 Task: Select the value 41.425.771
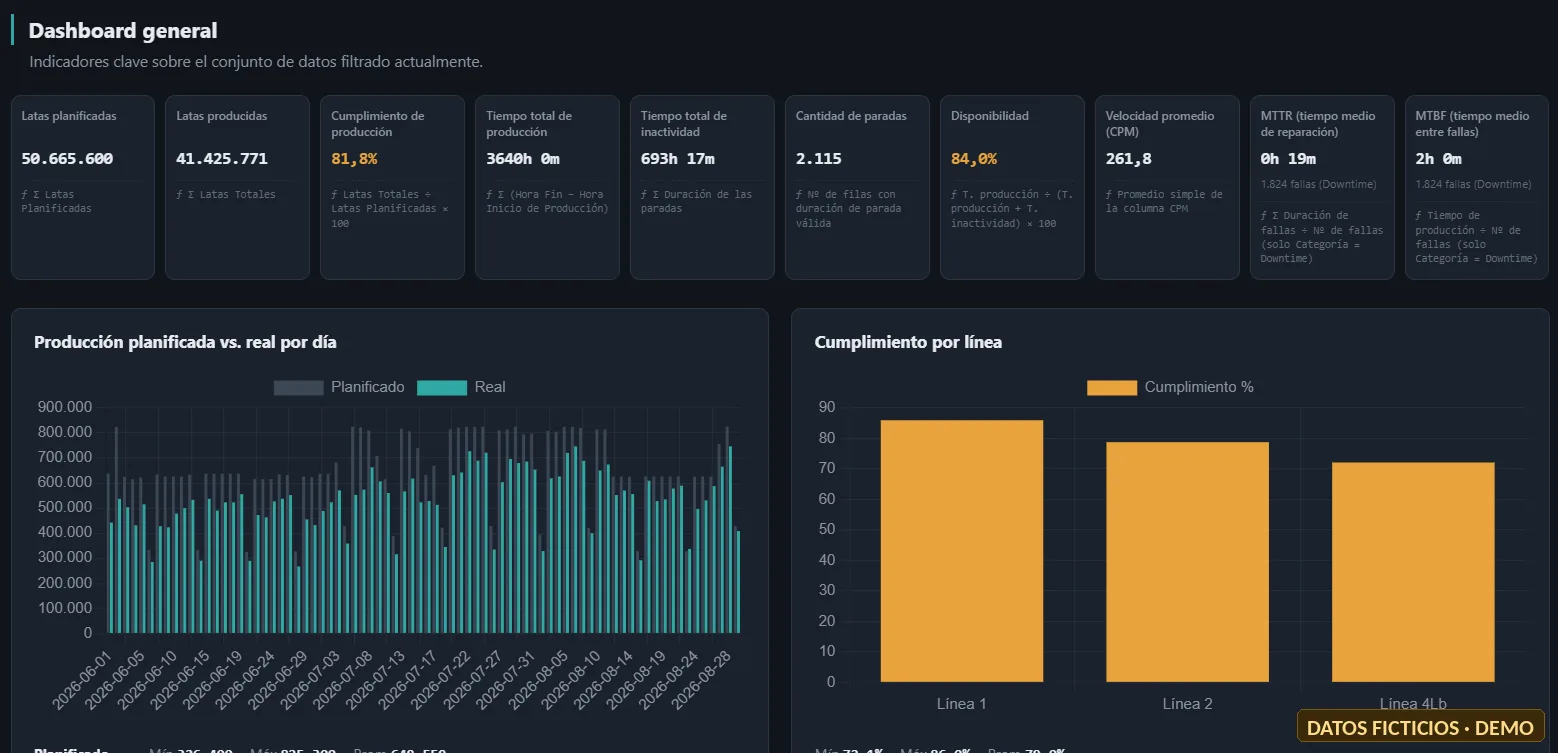[x=222, y=159]
